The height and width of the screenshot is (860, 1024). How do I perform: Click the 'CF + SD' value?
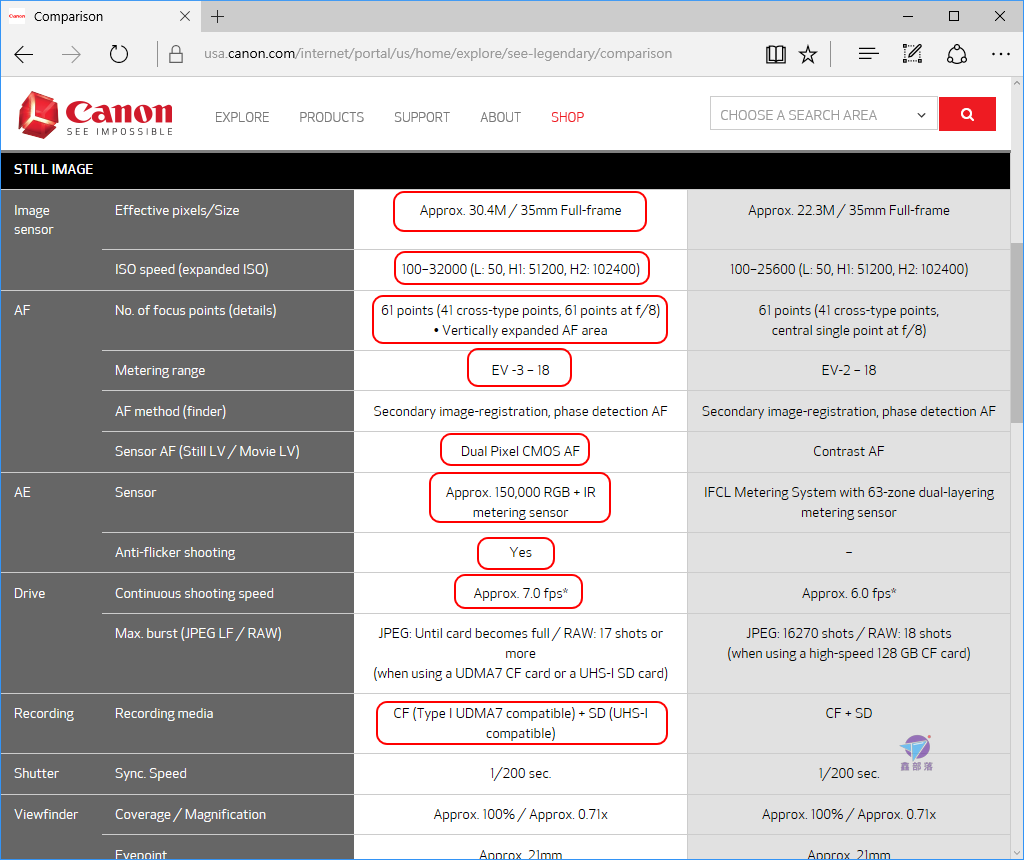849,713
